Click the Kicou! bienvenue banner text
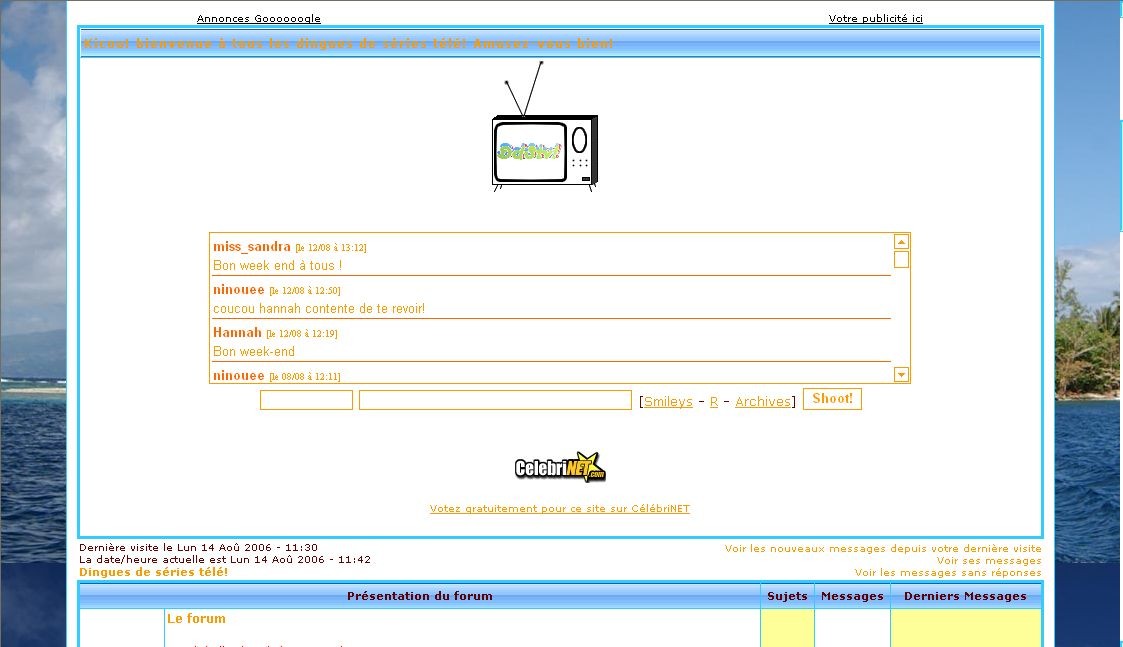This screenshot has width=1123, height=647. [x=348, y=44]
